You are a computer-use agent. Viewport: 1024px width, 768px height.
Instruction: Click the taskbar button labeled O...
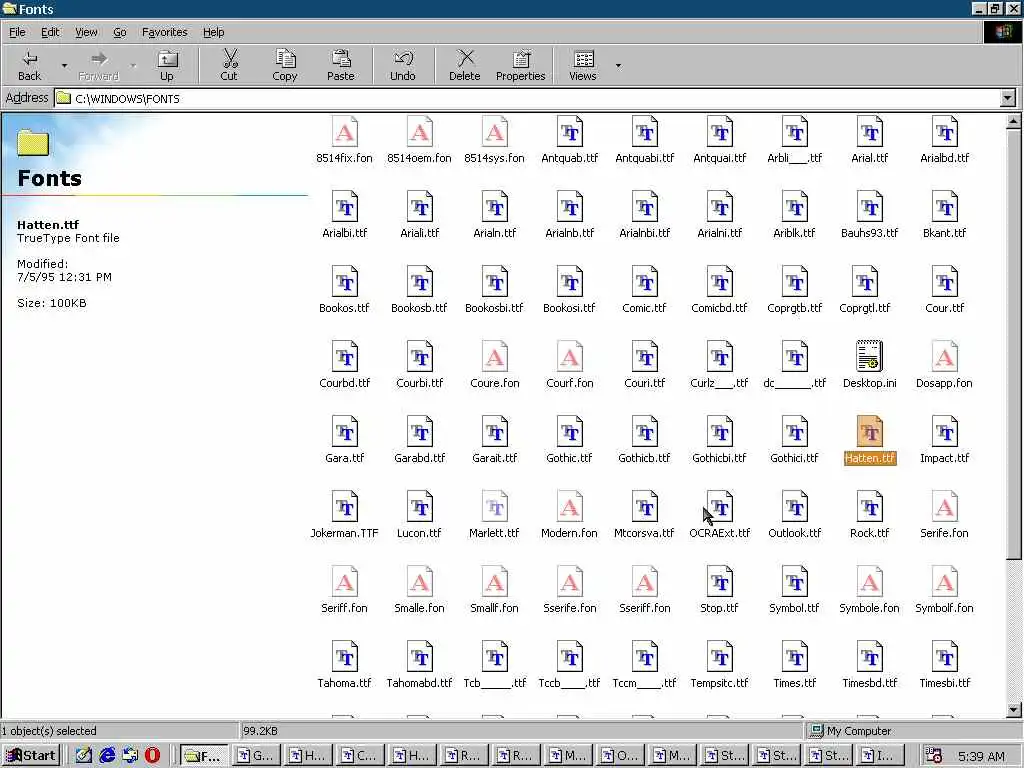pyautogui.click(x=622, y=756)
